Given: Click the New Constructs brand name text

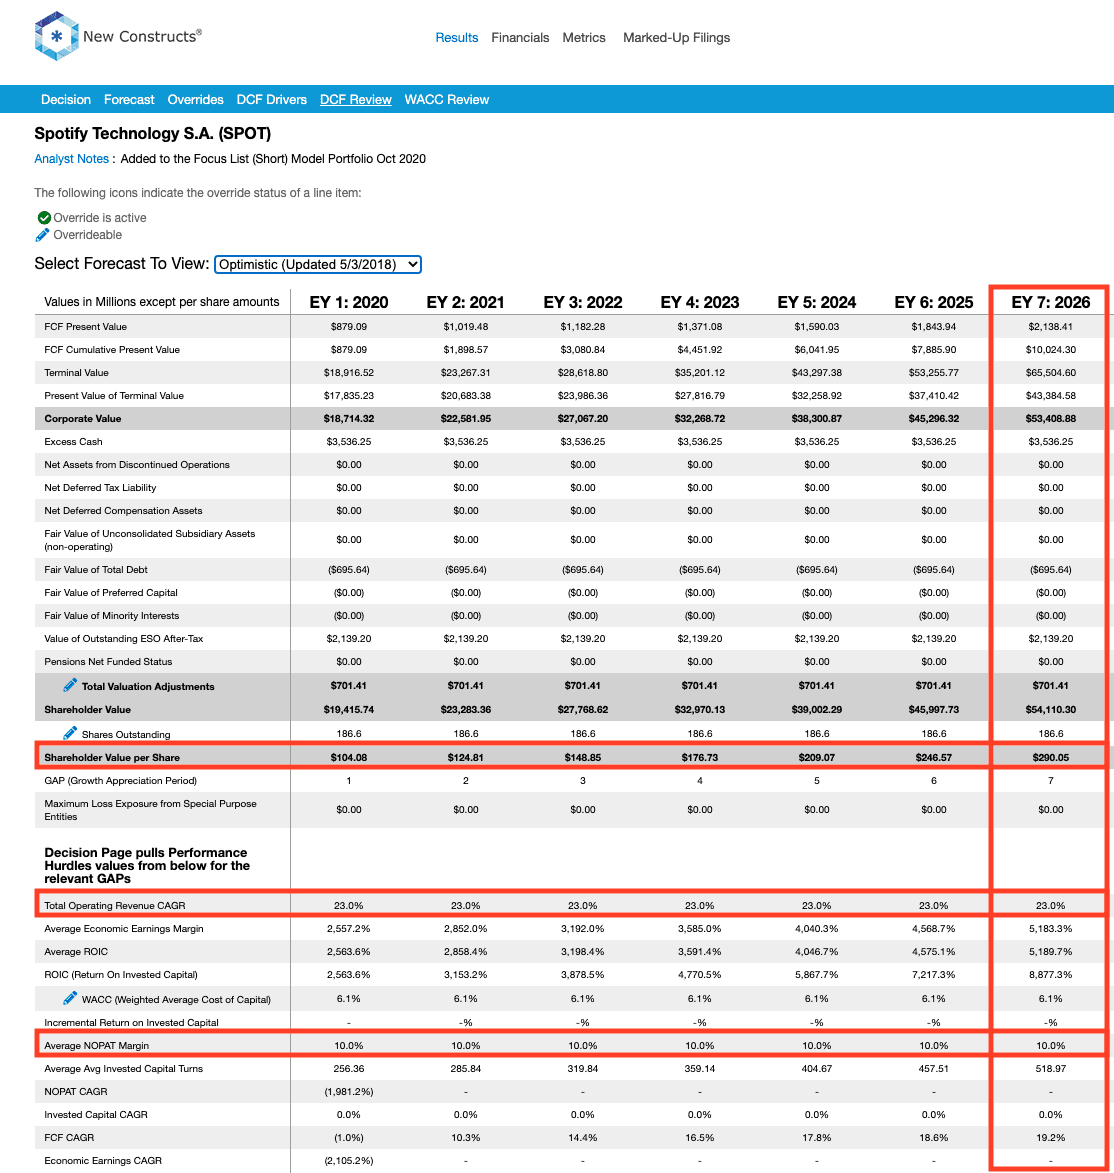Looking at the screenshot, I should [141, 36].
